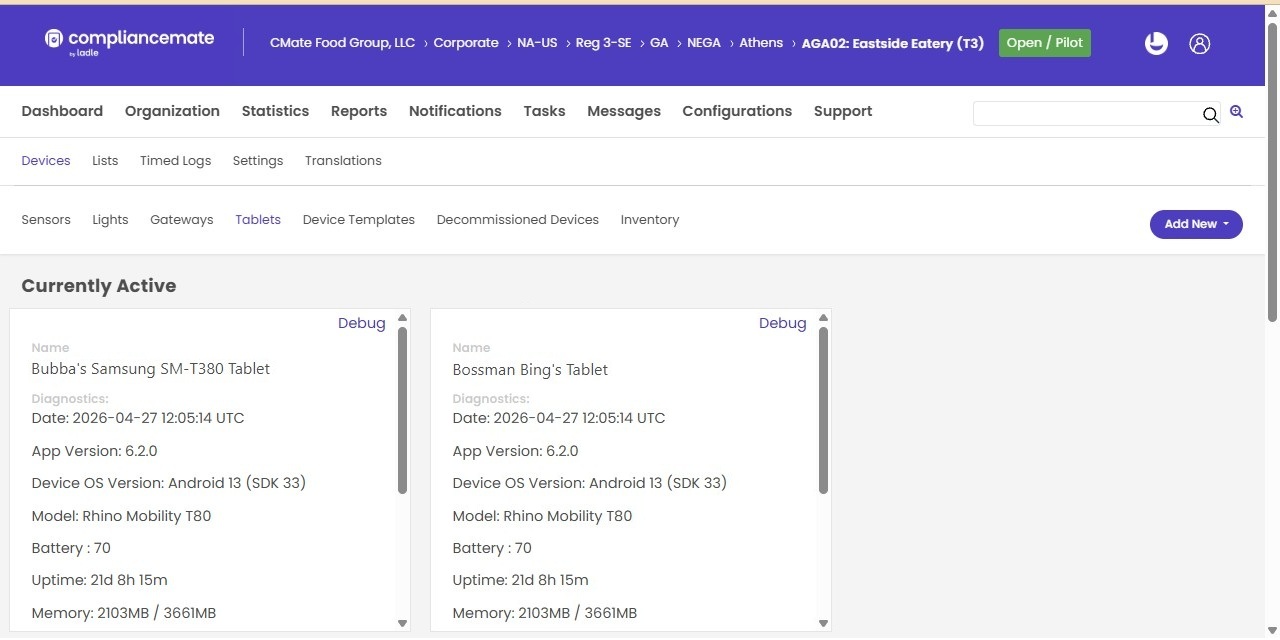Click the search magnifier icon
Viewport: 1280px width, 640px height.
coord(1210,114)
